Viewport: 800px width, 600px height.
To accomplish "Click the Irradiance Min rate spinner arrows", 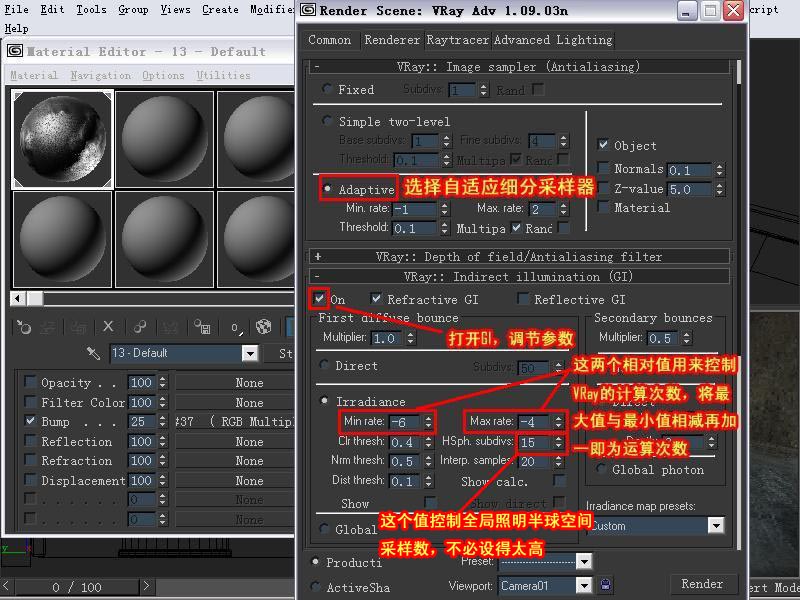I will pos(428,422).
